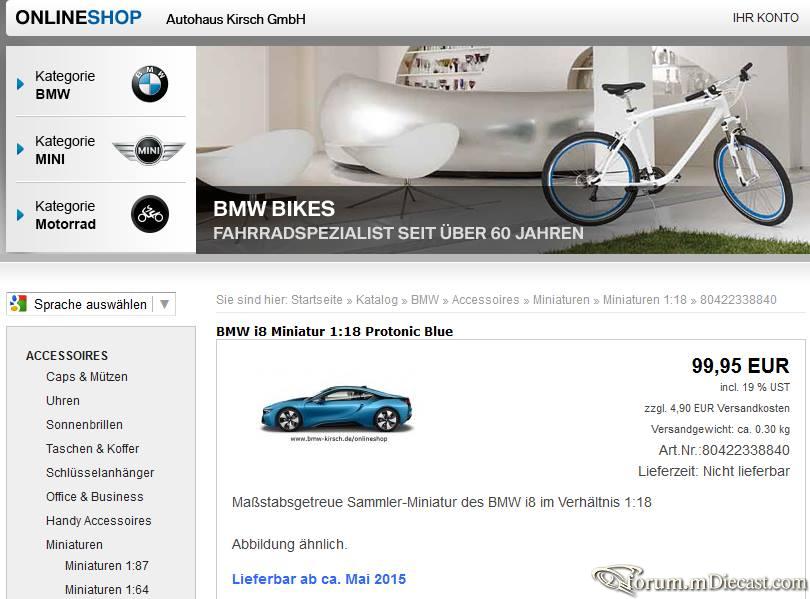Open Miniaturen 1:87 subcategory

pos(107,566)
